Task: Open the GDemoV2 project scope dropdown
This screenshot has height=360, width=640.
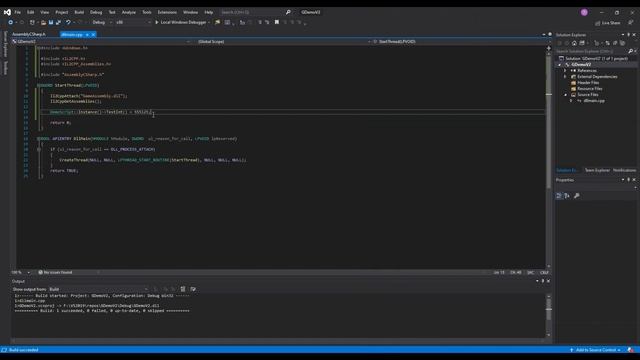Action: pos(101,42)
